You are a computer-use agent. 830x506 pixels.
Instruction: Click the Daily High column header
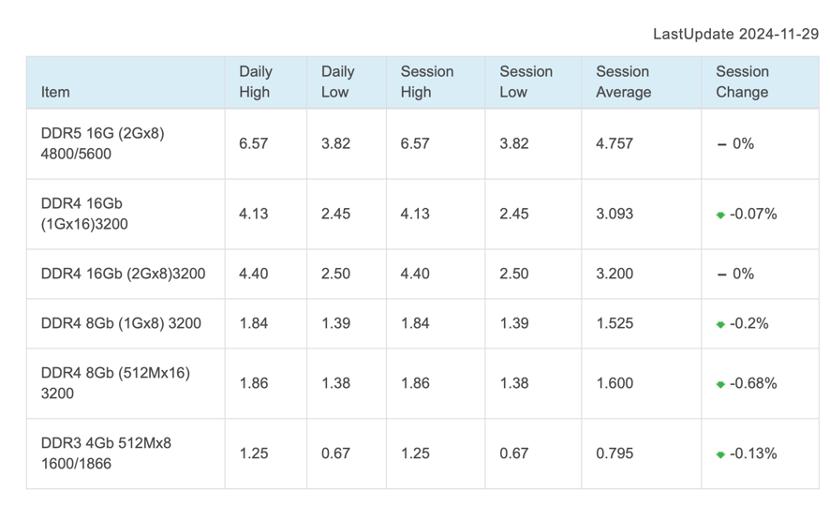(255, 82)
